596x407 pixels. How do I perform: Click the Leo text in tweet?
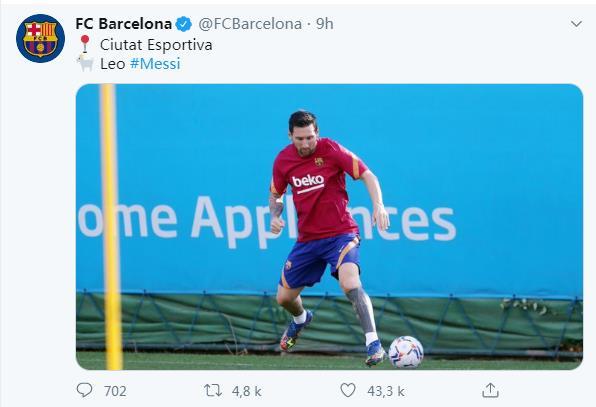pyautogui.click(x=113, y=63)
